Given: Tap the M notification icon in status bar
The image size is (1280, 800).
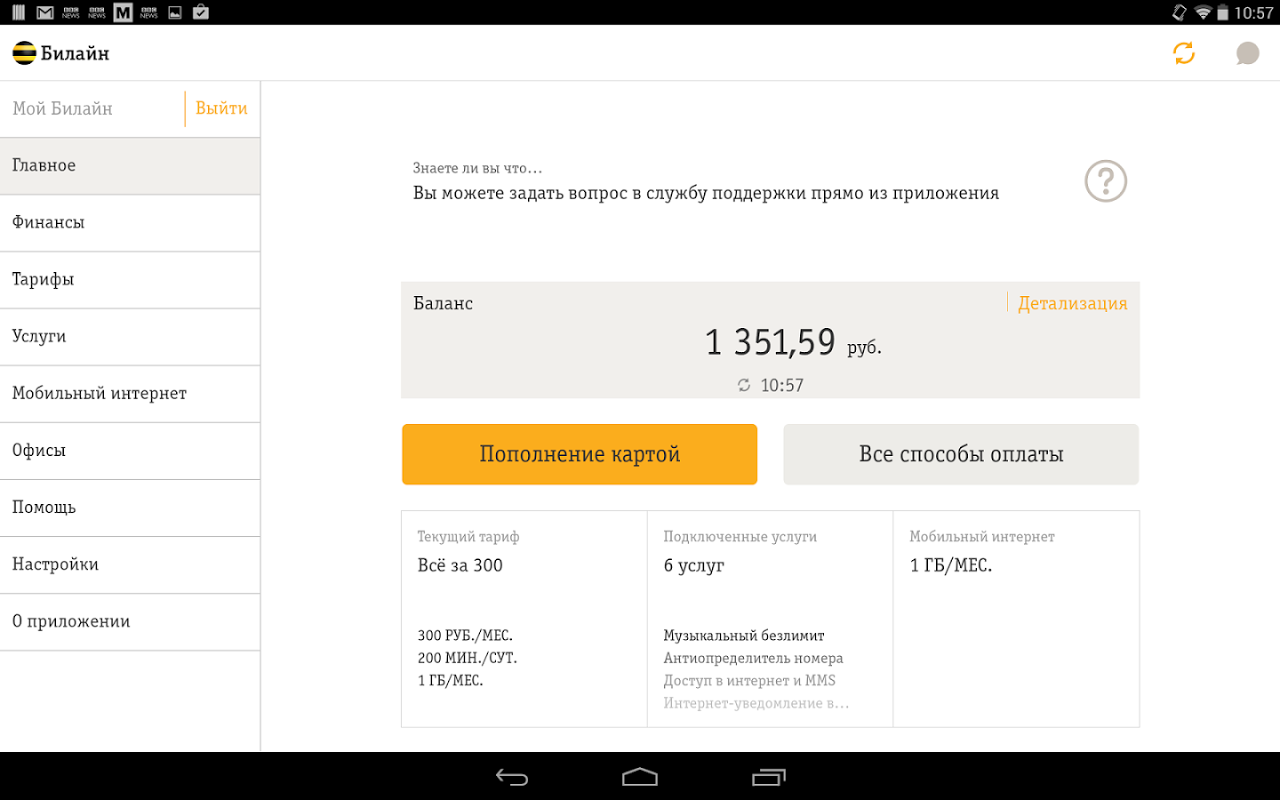Looking at the screenshot, I should (x=123, y=12).
